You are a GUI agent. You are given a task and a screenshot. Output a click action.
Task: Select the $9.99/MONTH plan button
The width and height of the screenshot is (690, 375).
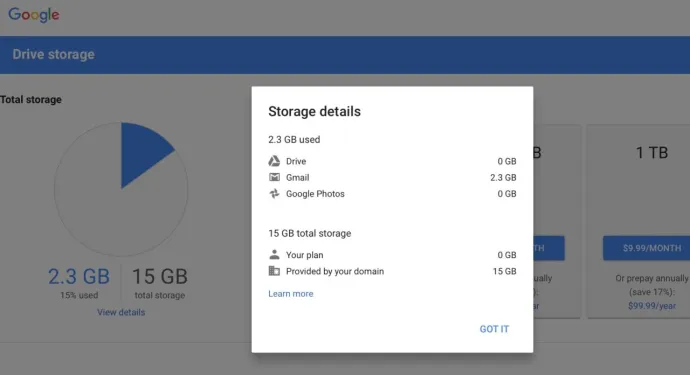pos(646,248)
